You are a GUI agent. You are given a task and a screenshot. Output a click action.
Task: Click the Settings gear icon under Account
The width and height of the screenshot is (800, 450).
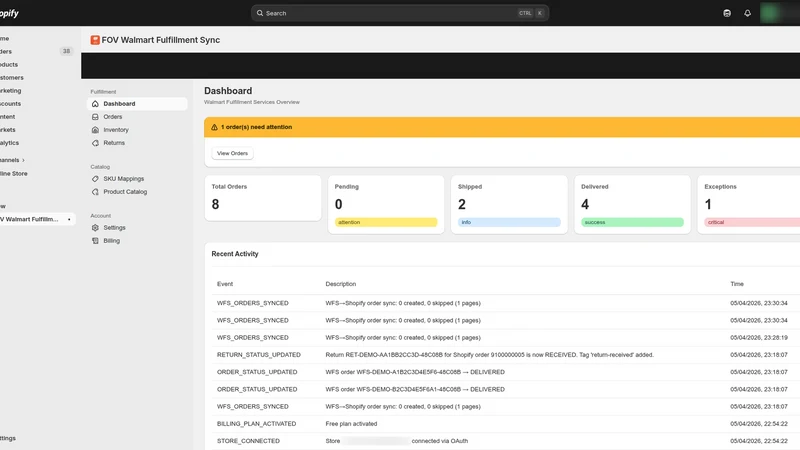coord(95,228)
